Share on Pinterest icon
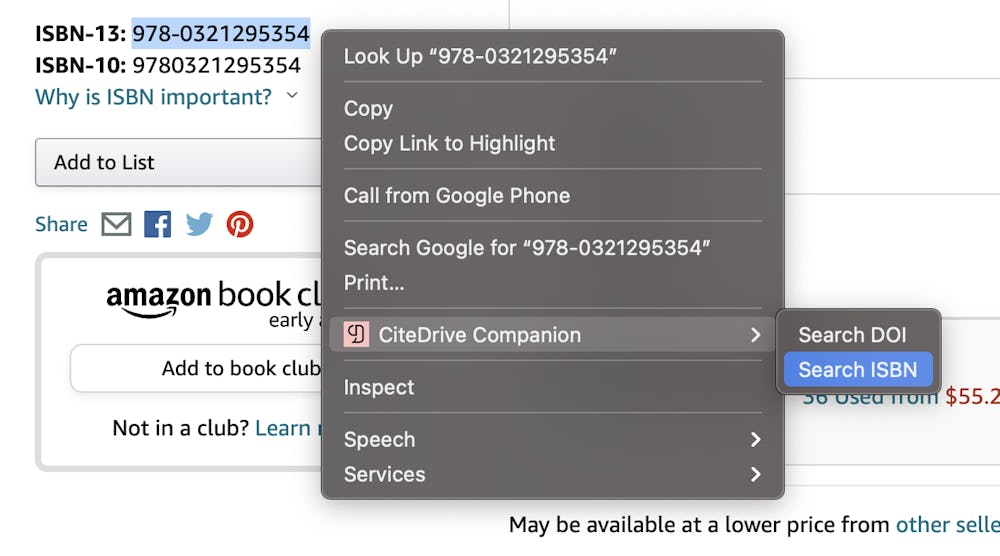1000x556 pixels. (240, 224)
